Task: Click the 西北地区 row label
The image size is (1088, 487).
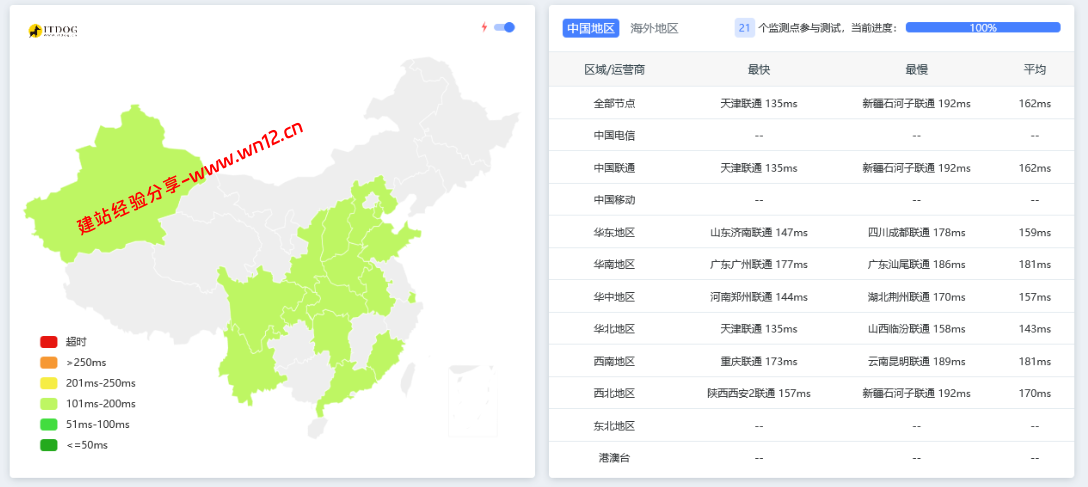Action: (x=614, y=393)
